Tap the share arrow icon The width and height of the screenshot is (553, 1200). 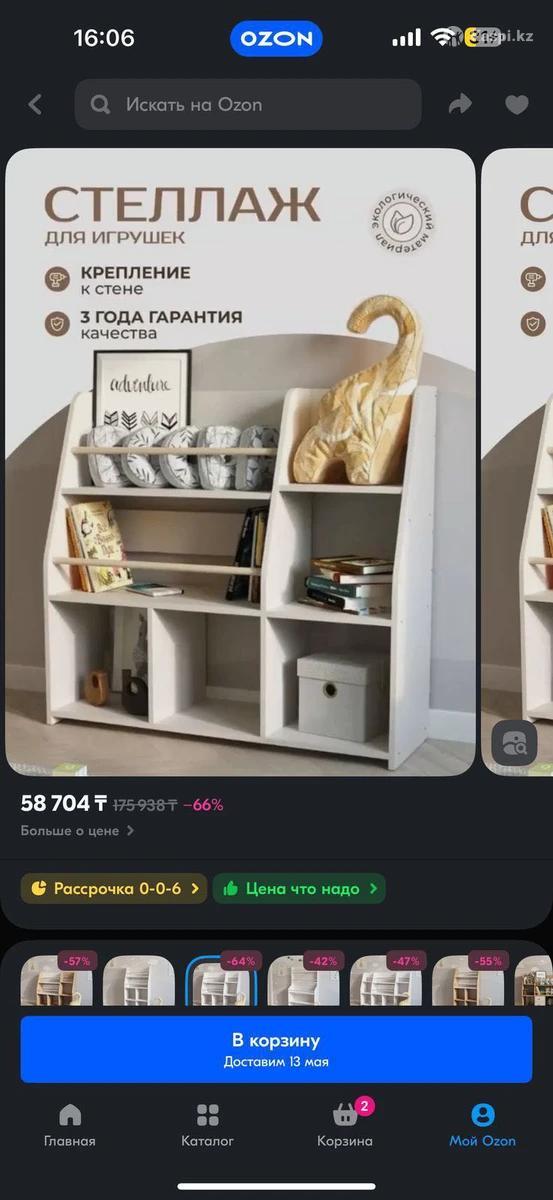pyautogui.click(x=460, y=104)
